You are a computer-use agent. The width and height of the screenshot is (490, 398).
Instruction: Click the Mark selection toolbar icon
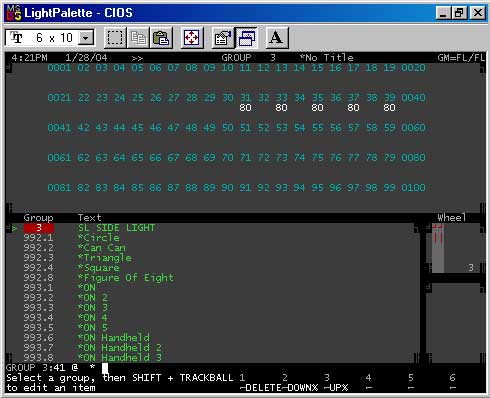[115, 38]
